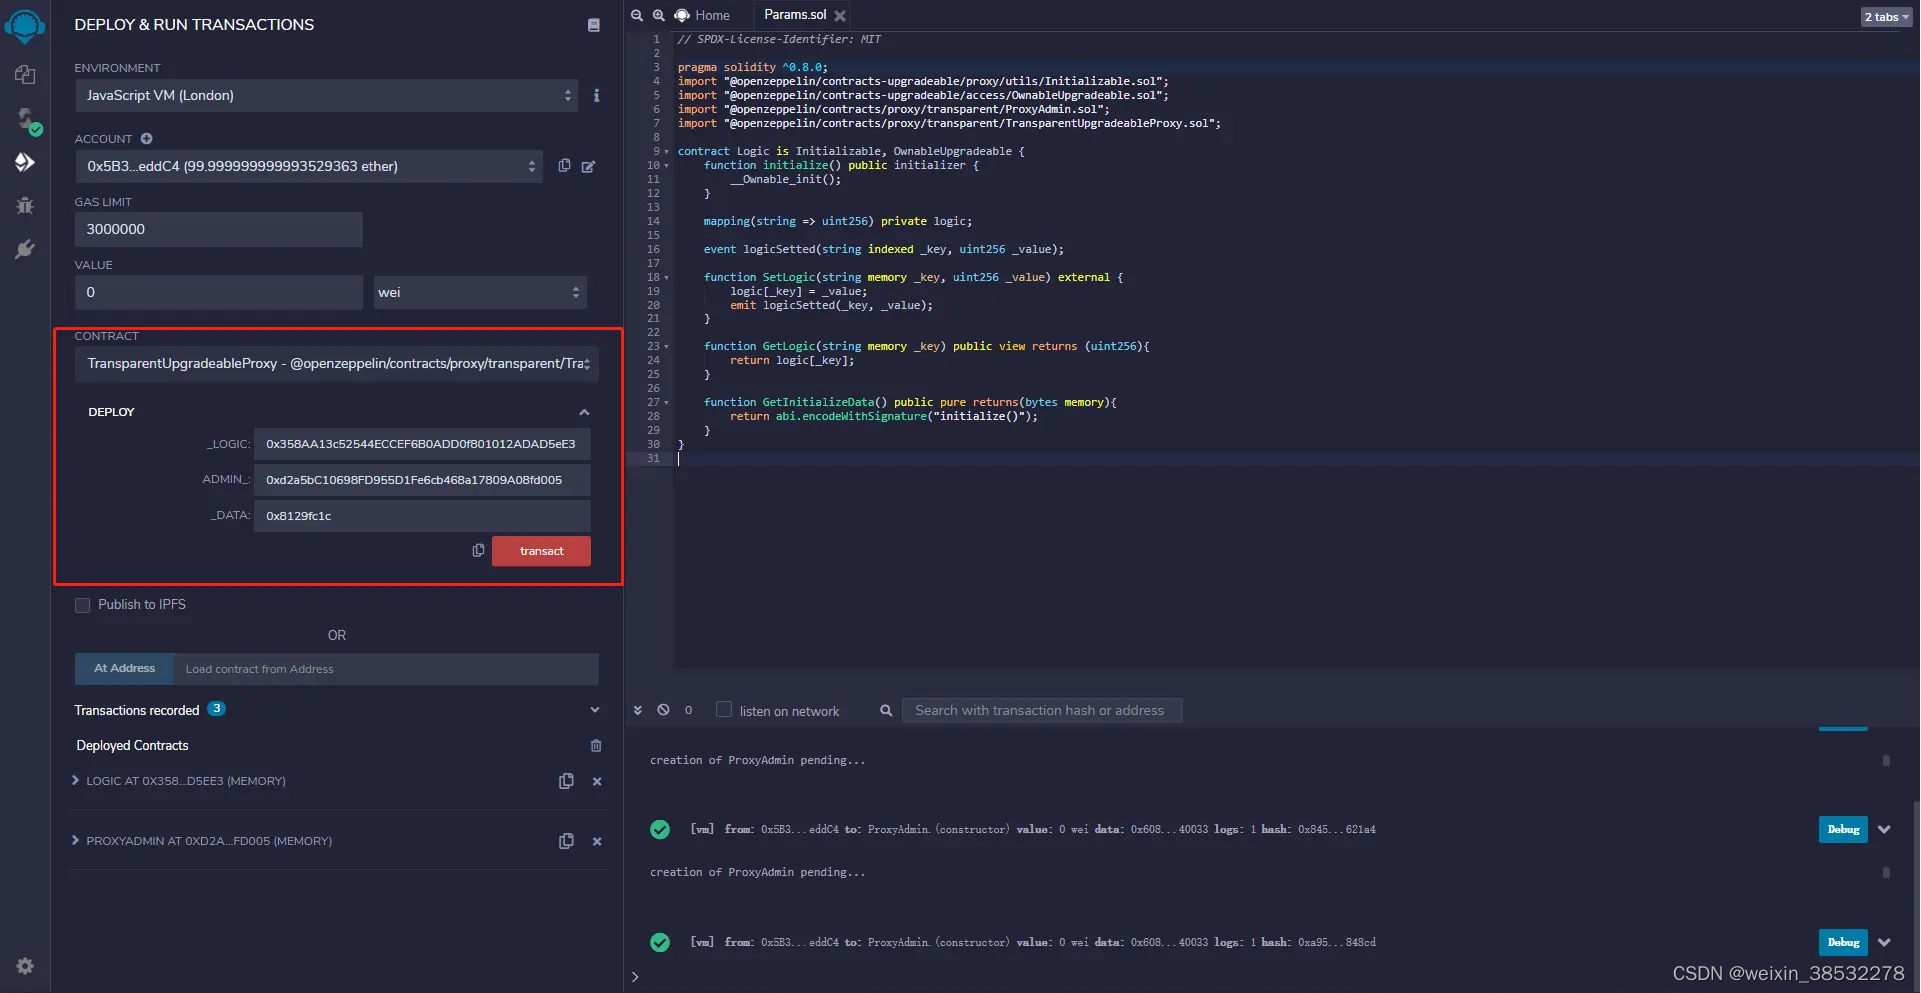Fold the SetLogic function block
Image resolution: width=1921 pixels, height=993 pixels.
pos(667,278)
